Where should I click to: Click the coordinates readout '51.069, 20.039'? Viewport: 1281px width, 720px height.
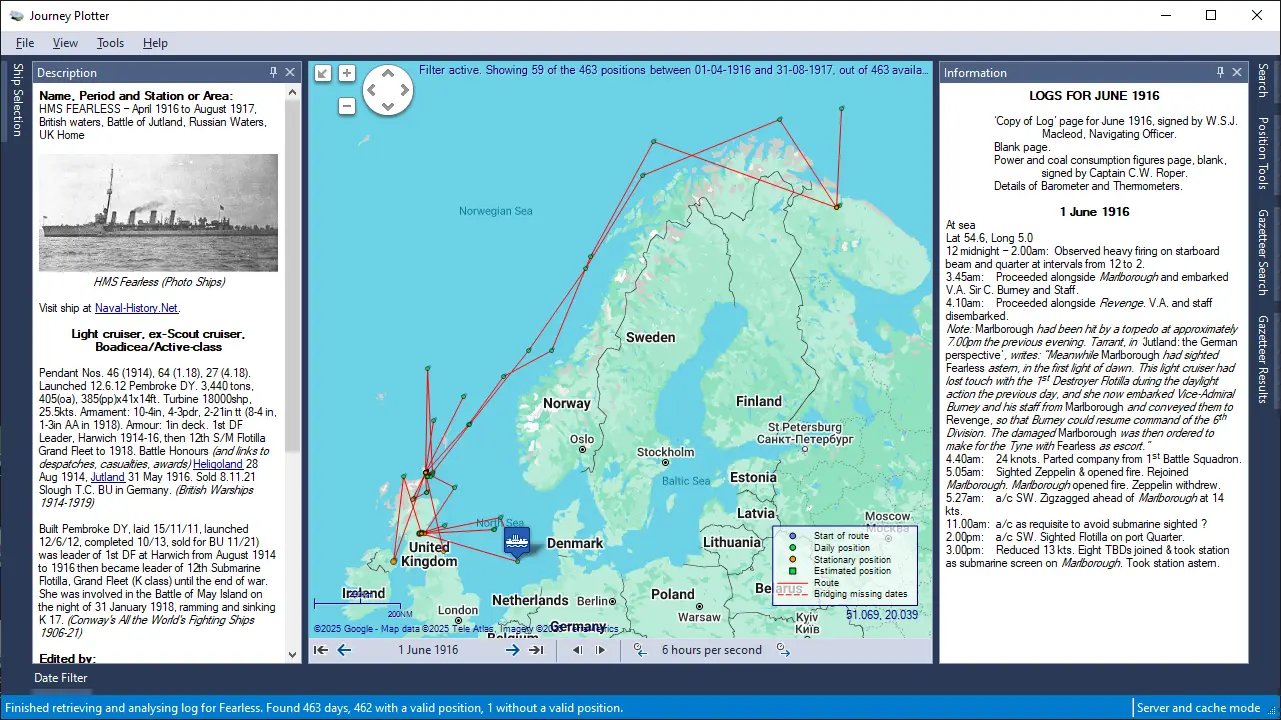(x=881, y=615)
